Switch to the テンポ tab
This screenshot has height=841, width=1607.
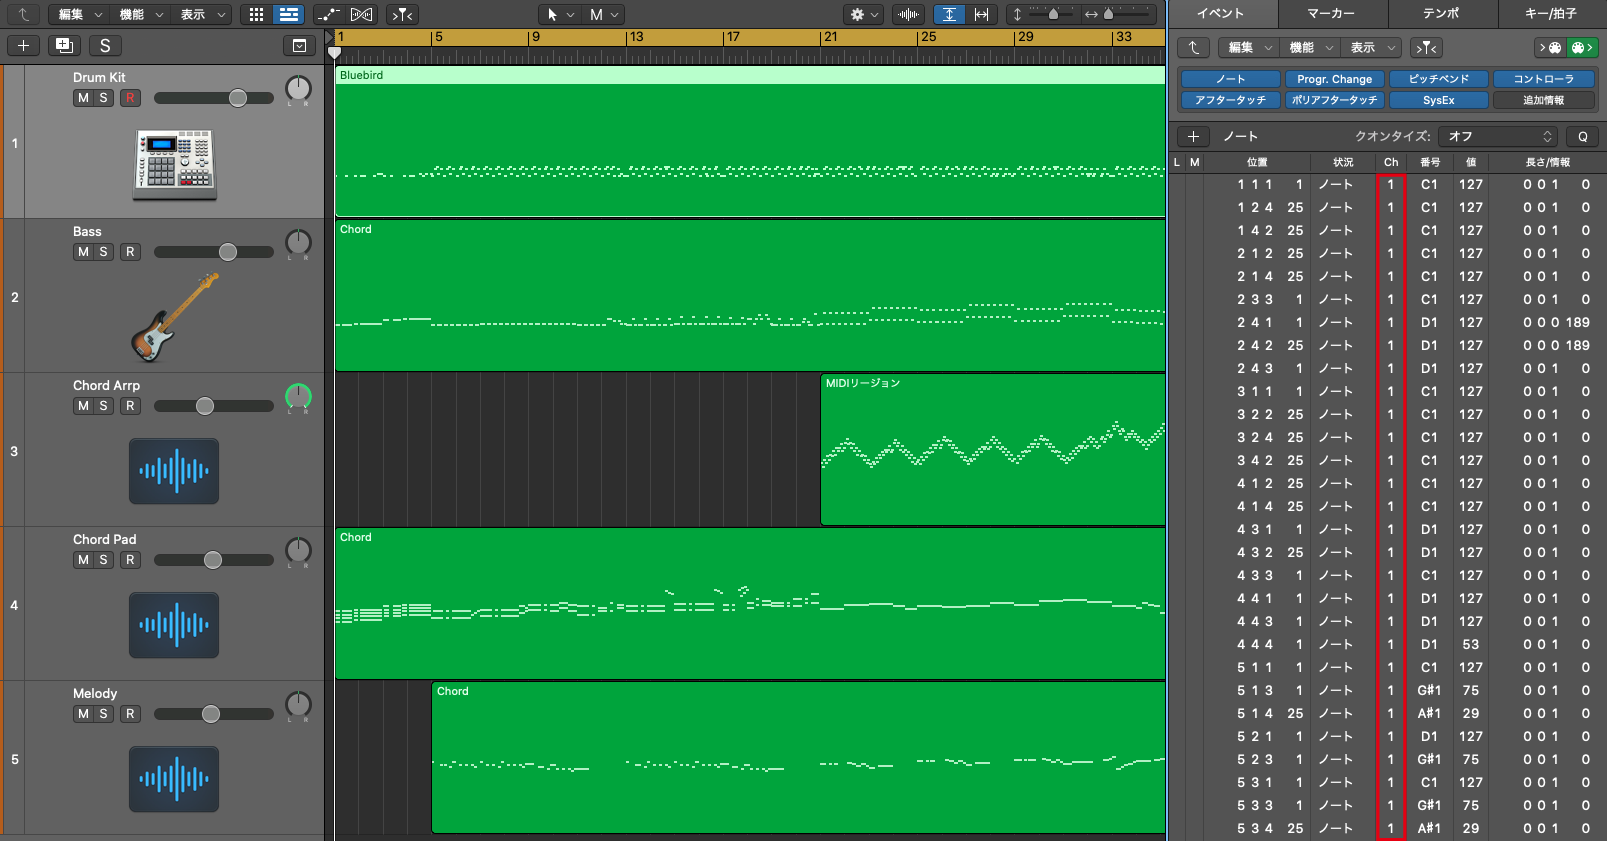point(1442,13)
